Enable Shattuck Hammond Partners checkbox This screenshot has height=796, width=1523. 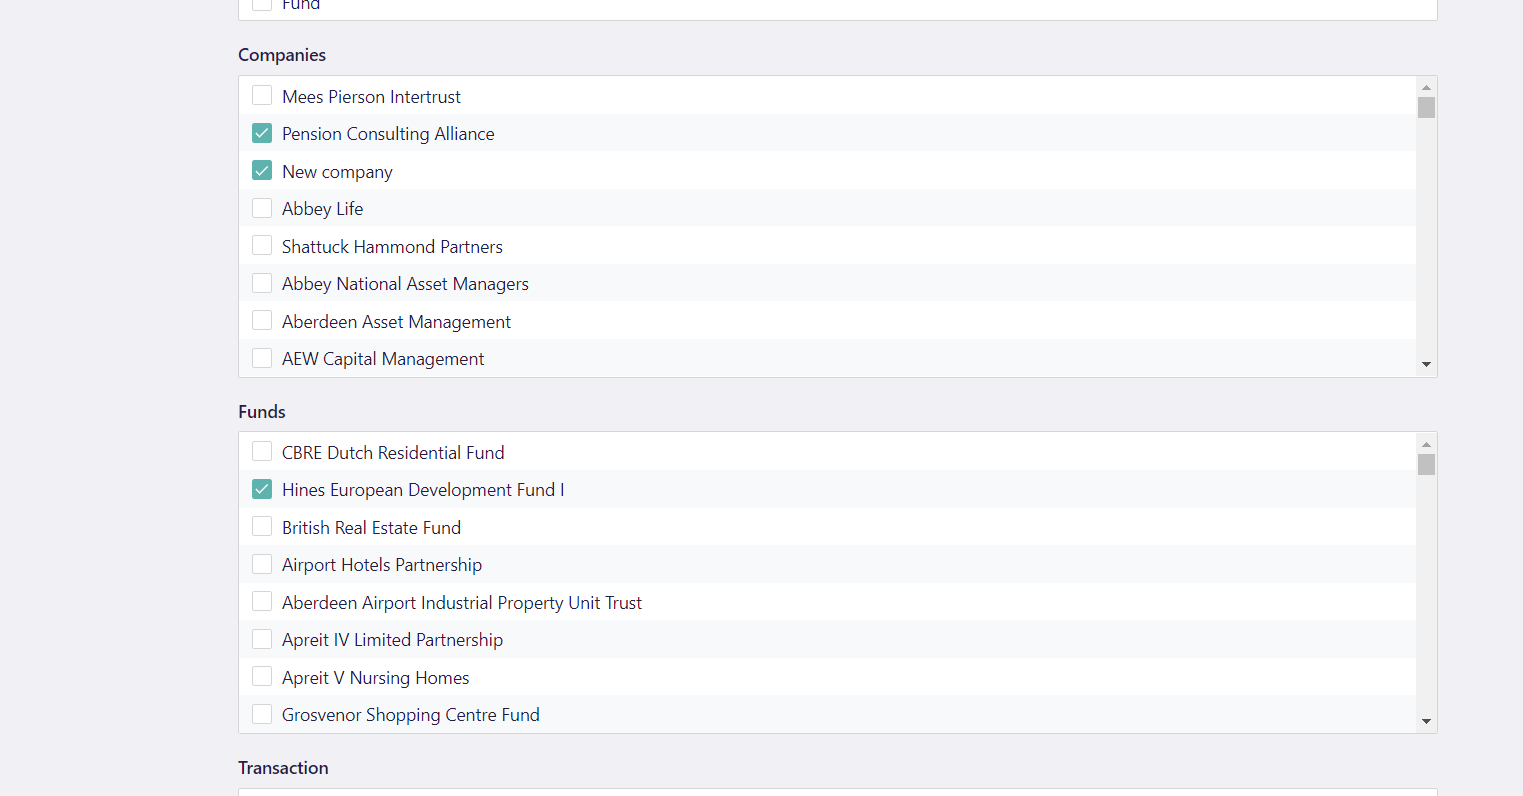[x=261, y=245]
